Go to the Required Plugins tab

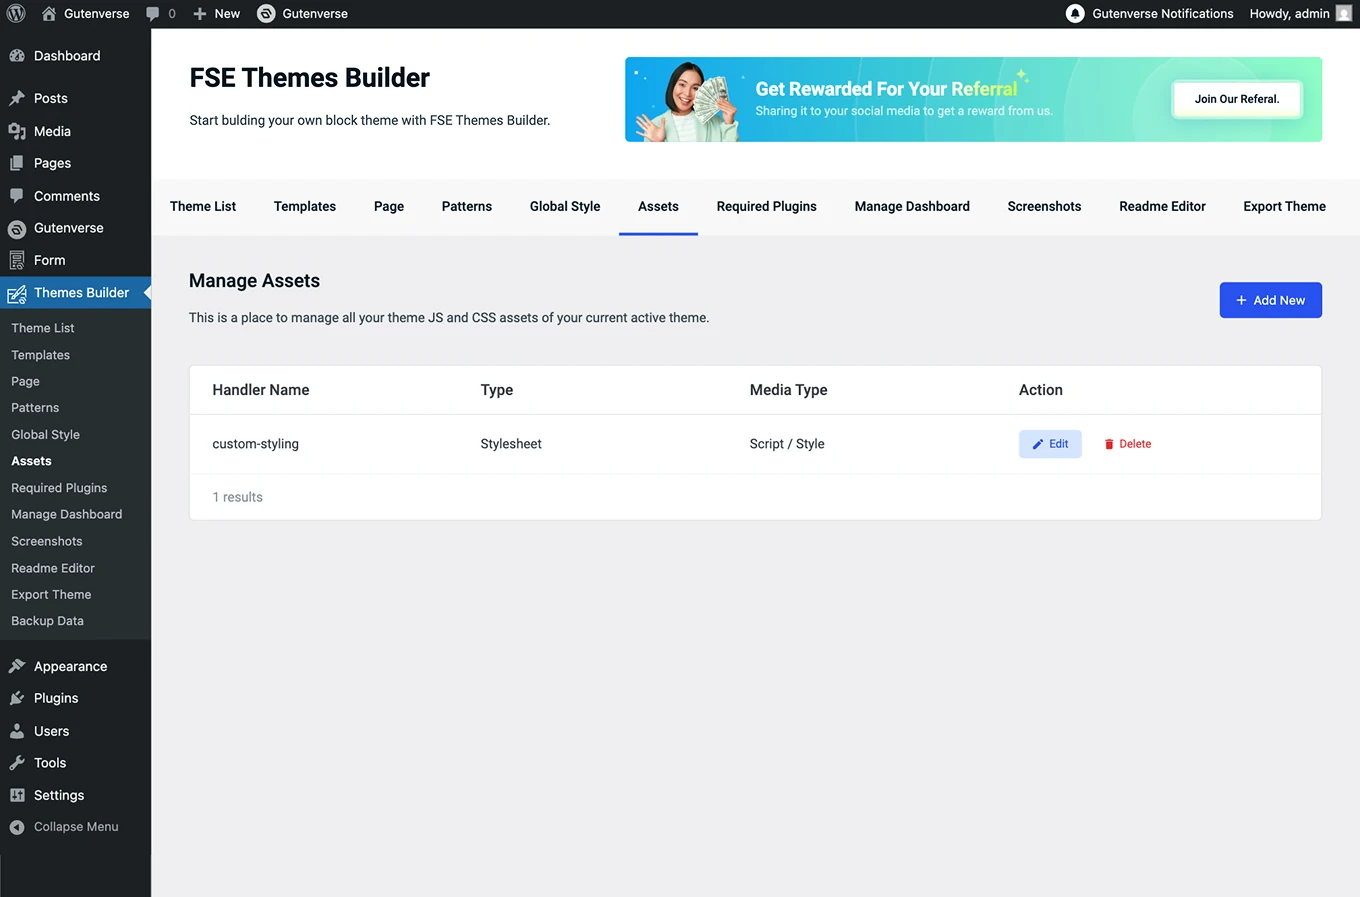coord(766,206)
